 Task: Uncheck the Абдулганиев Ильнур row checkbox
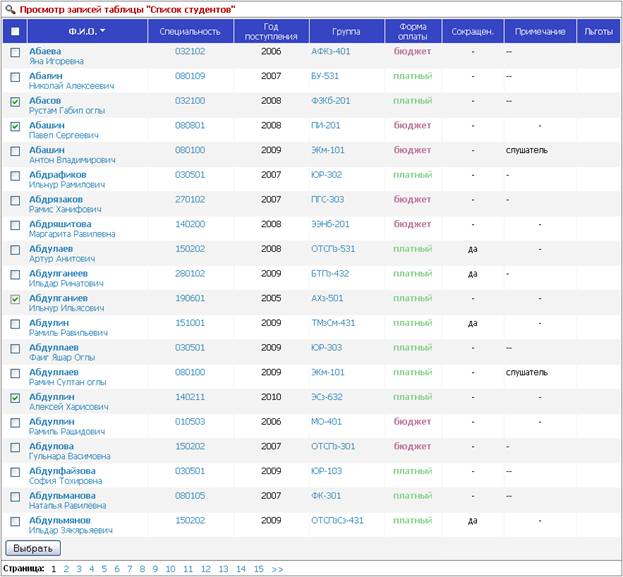tap(15, 299)
